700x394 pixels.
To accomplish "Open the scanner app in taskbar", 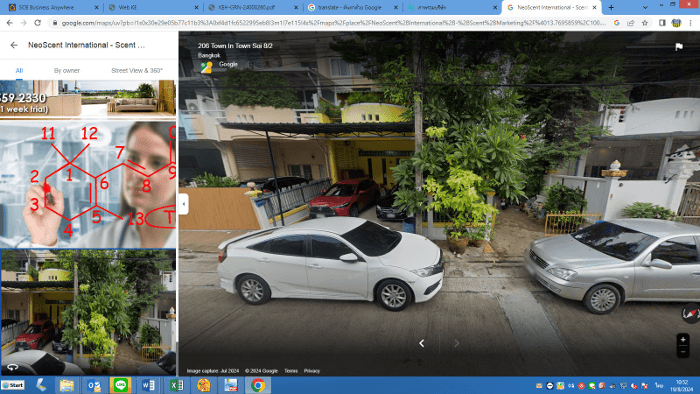I will 41,385.
